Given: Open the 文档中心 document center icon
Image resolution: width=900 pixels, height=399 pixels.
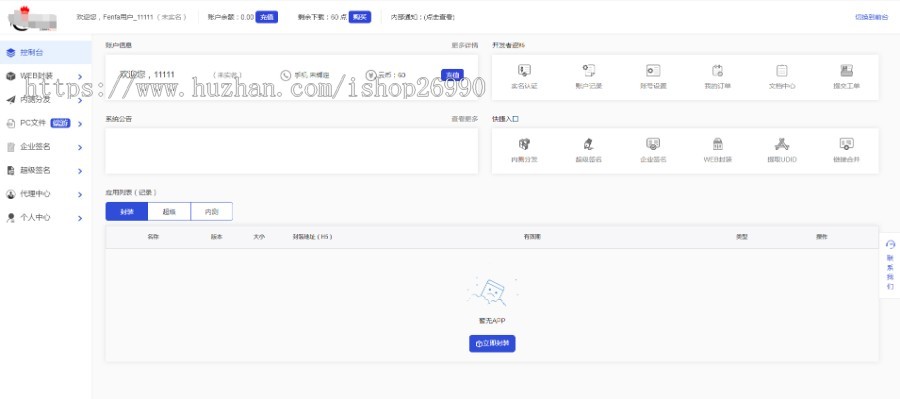Looking at the screenshot, I should pyautogui.click(x=782, y=71).
